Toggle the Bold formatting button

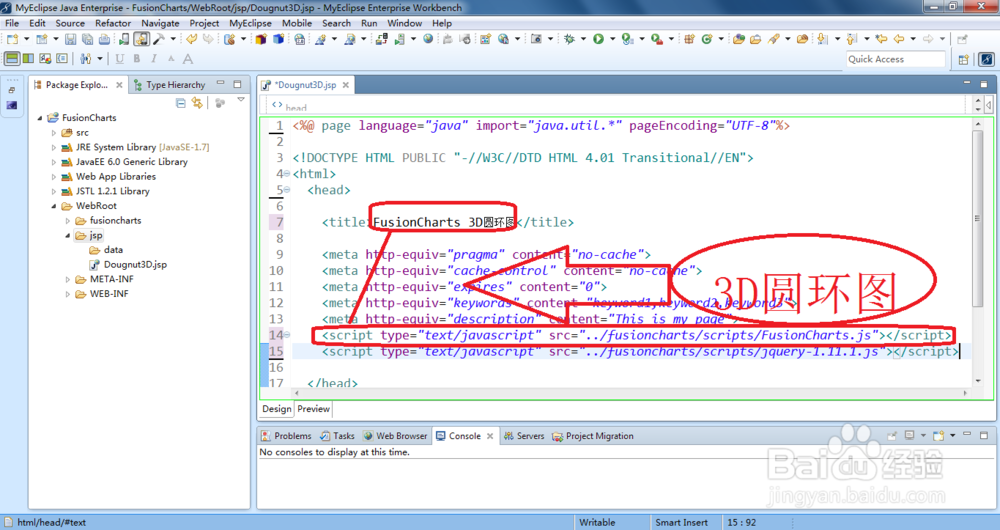click(x=136, y=59)
